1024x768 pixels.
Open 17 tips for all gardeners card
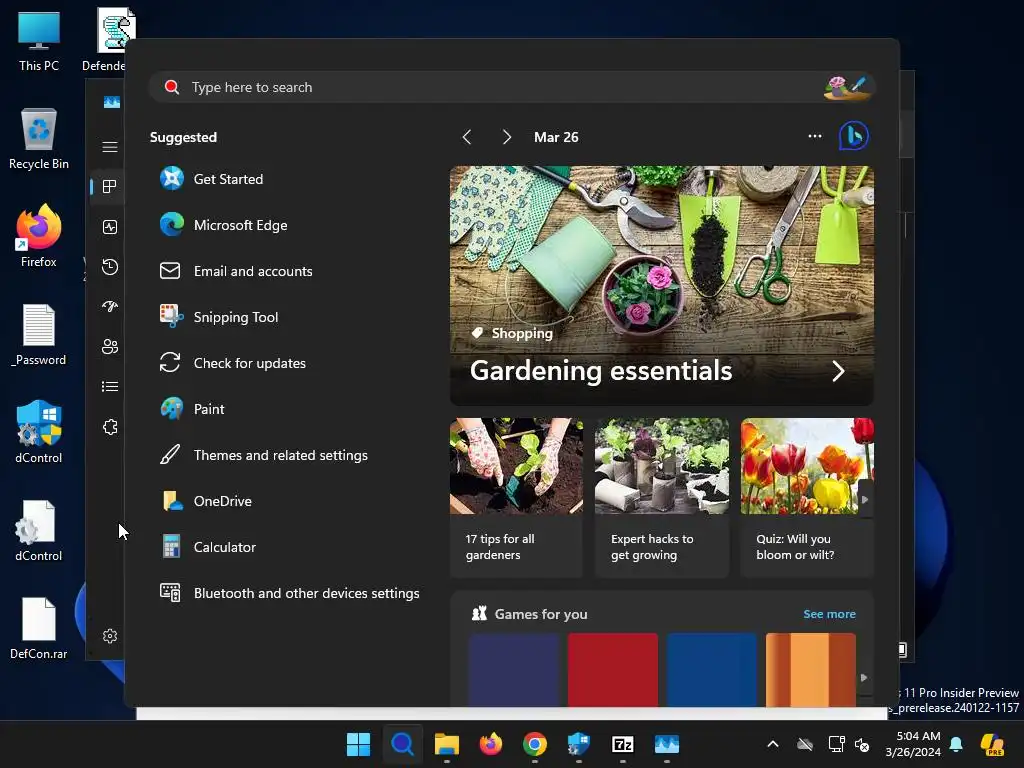pos(516,498)
